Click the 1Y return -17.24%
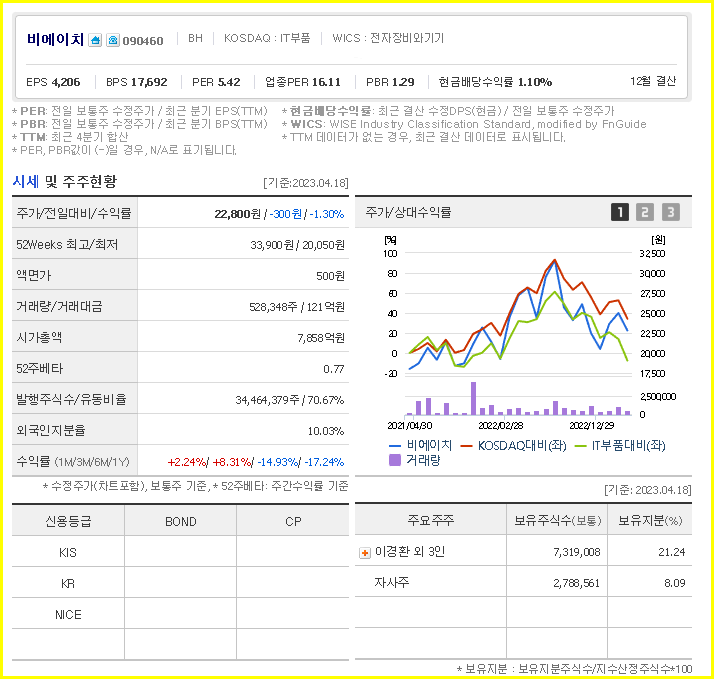 coord(324,462)
